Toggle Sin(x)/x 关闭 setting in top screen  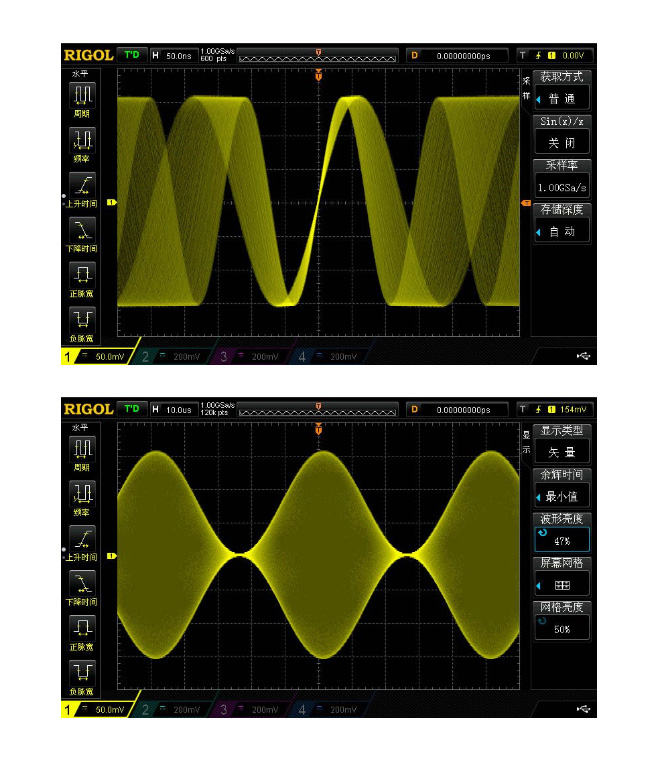pyautogui.click(x=561, y=143)
